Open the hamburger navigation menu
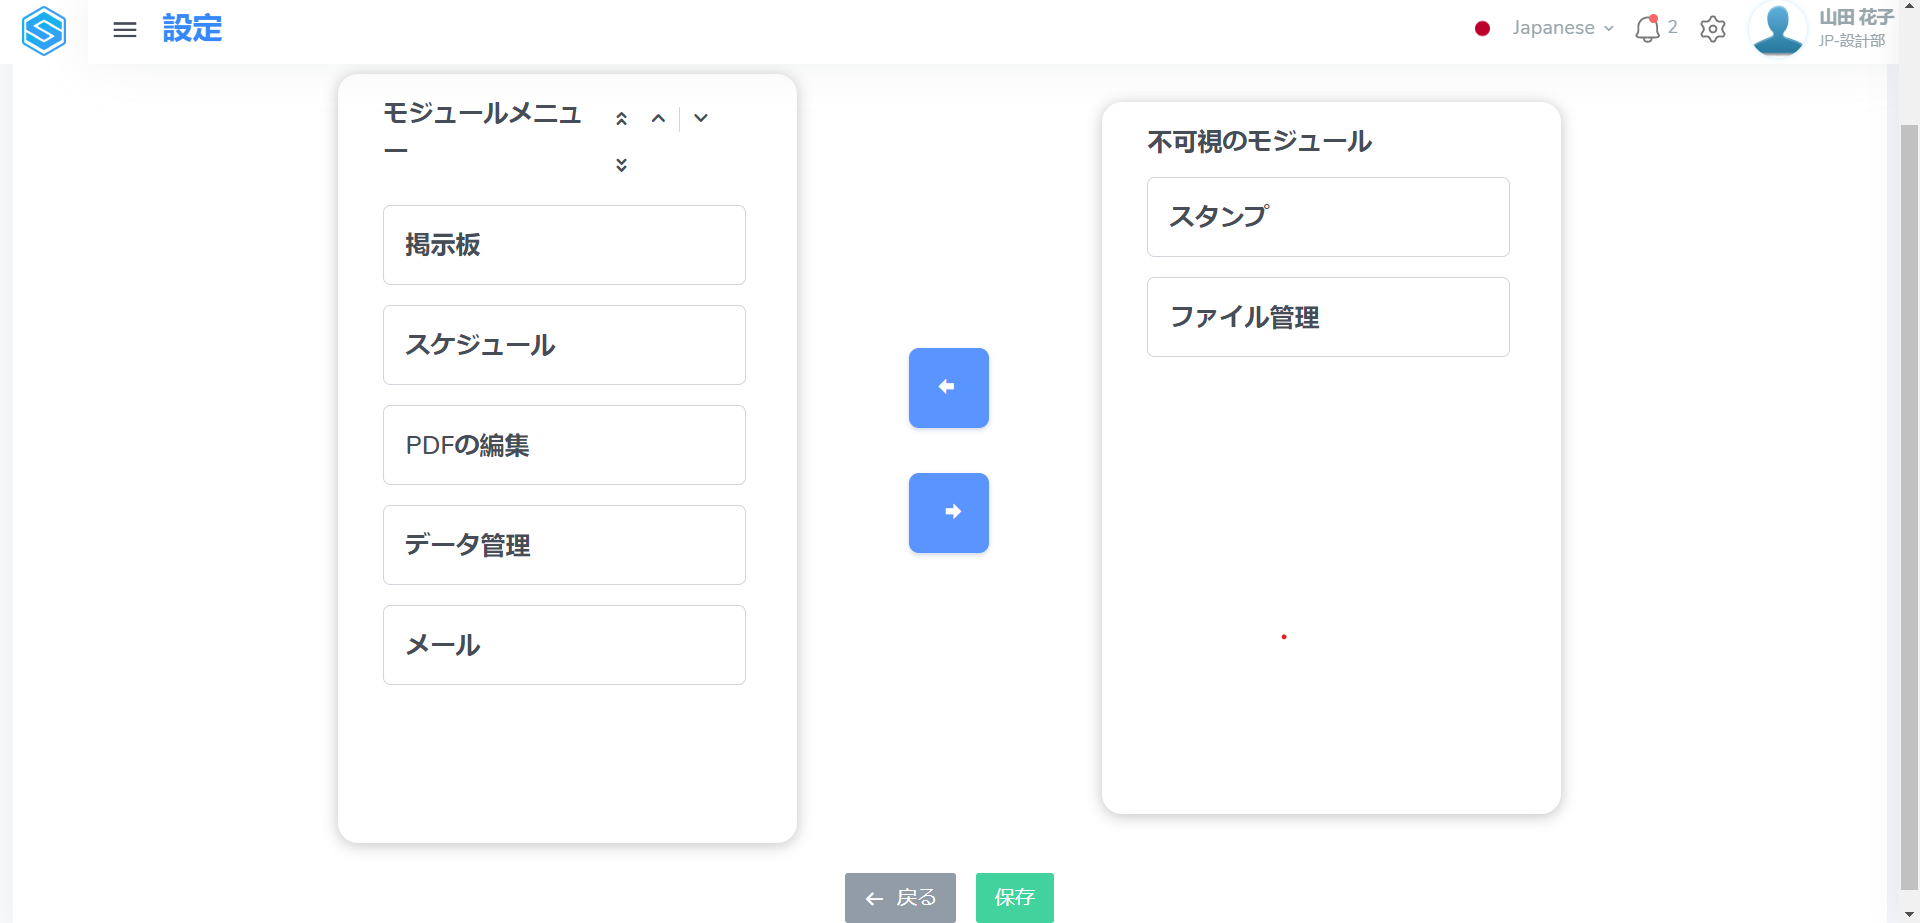 click(x=125, y=30)
